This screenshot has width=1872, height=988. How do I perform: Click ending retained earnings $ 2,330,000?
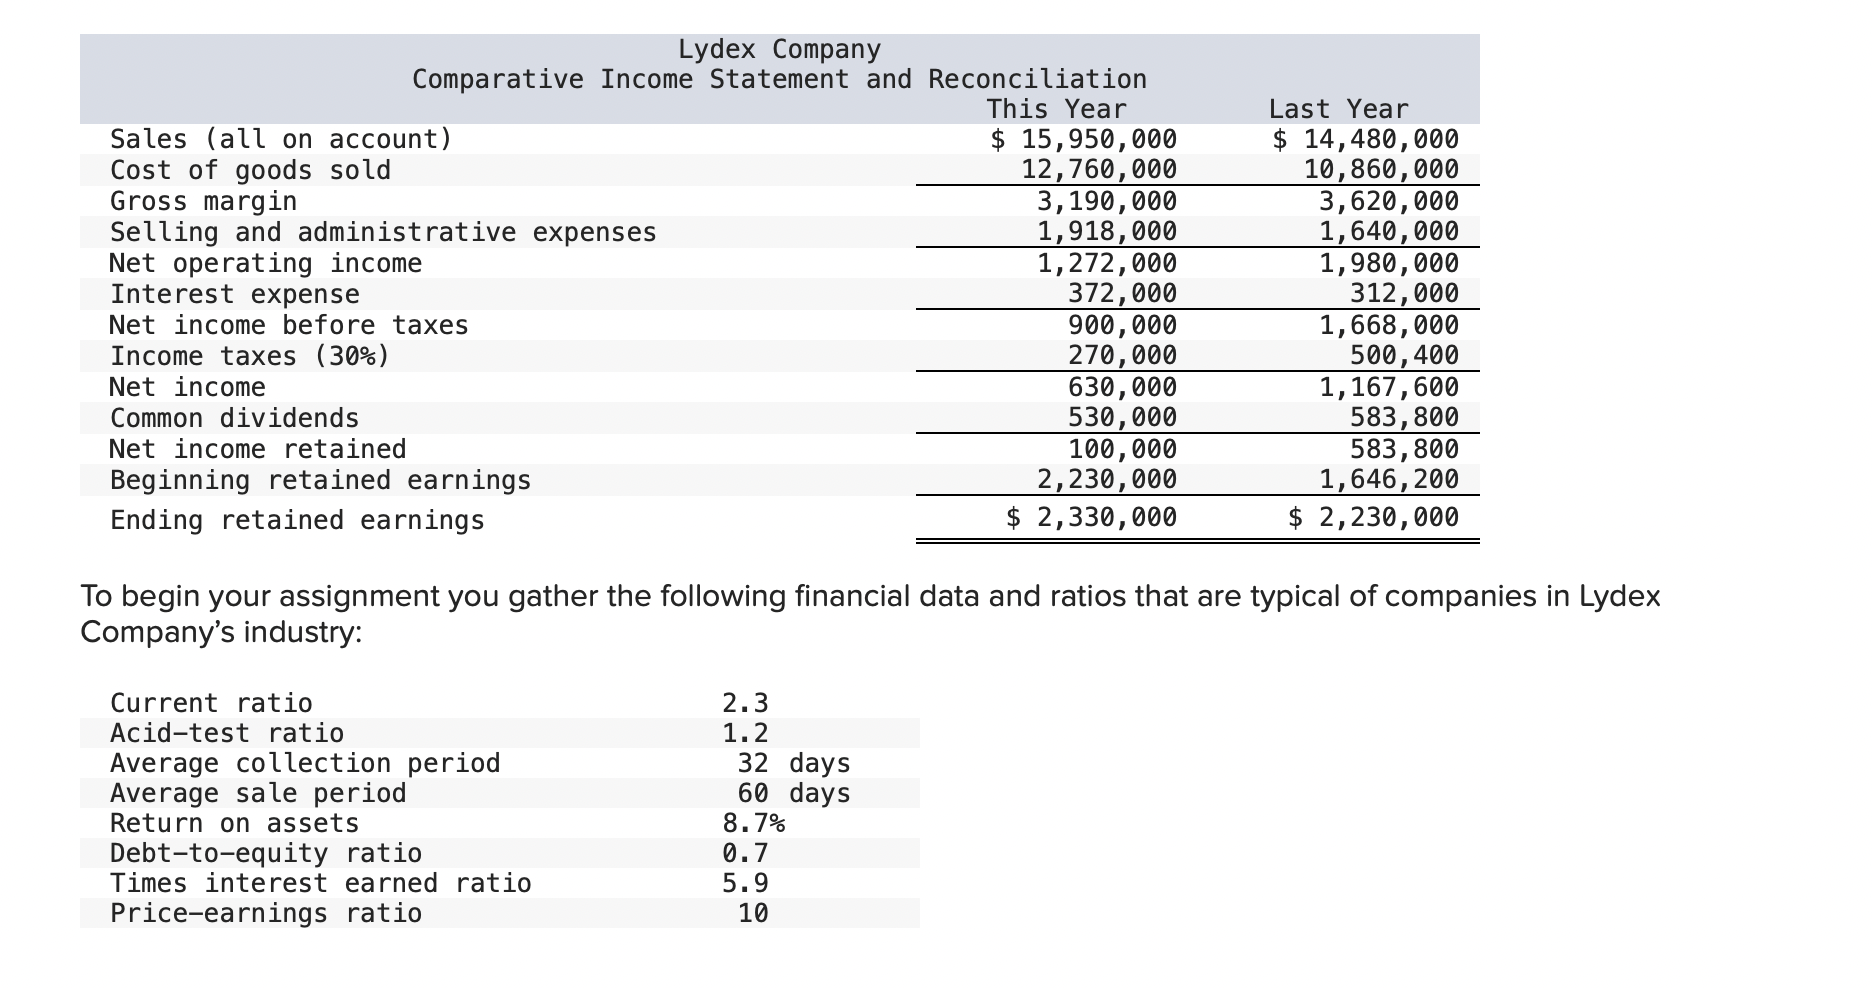coord(1091,517)
